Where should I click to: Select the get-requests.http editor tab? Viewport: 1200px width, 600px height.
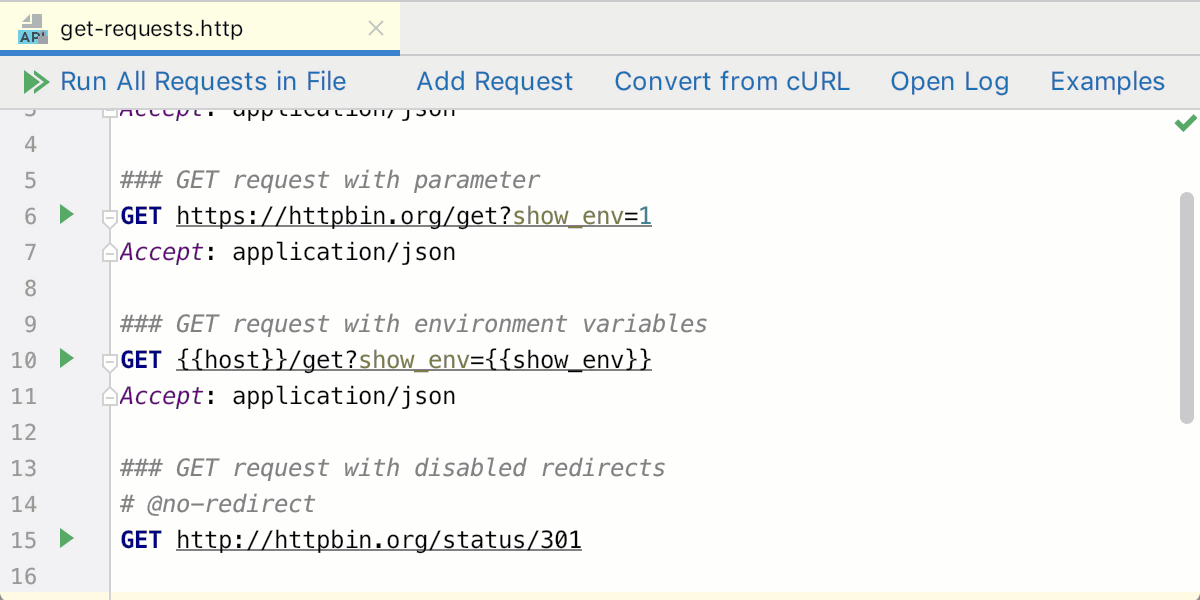(x=150, y=29)
